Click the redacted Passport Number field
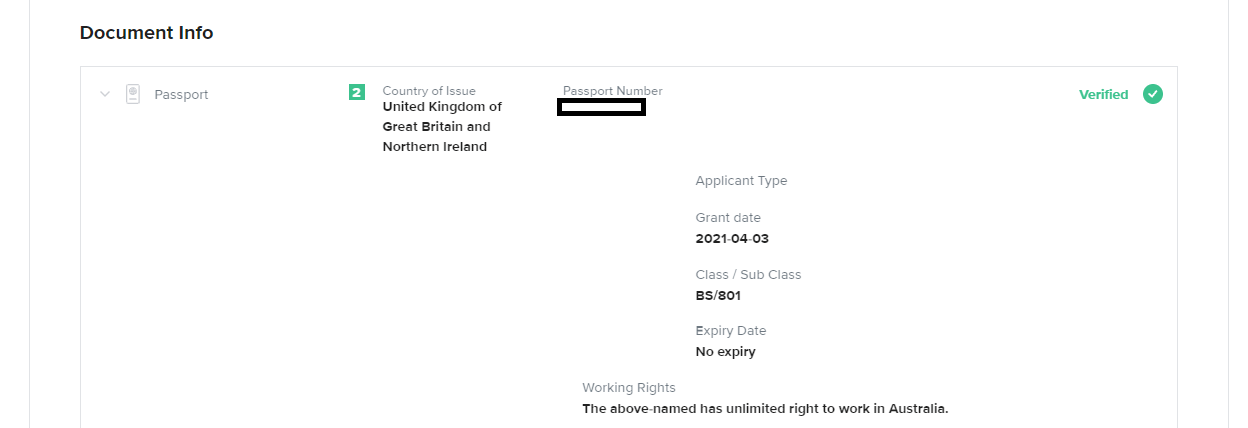Image resolution: width=1248 pixels, height=428 pixels. coord(601,107)
